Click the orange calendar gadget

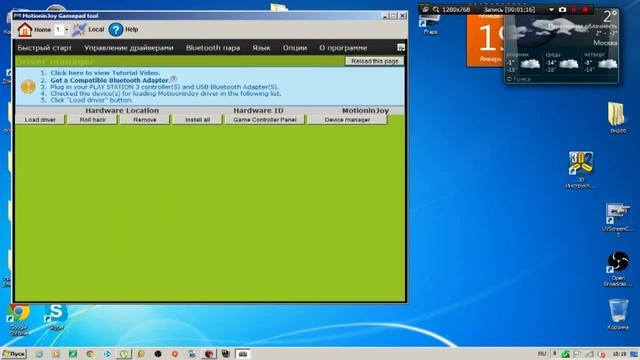pyautogui.click(x=485, y=41)
